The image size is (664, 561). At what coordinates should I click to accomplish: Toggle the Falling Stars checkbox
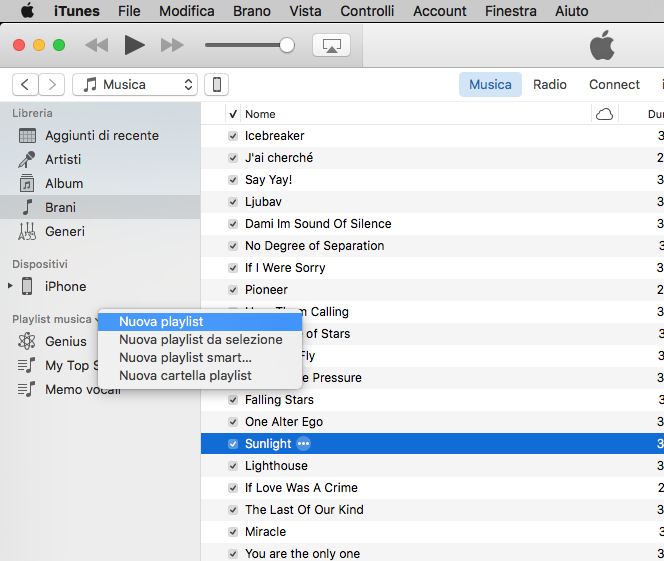click(233, 400)
